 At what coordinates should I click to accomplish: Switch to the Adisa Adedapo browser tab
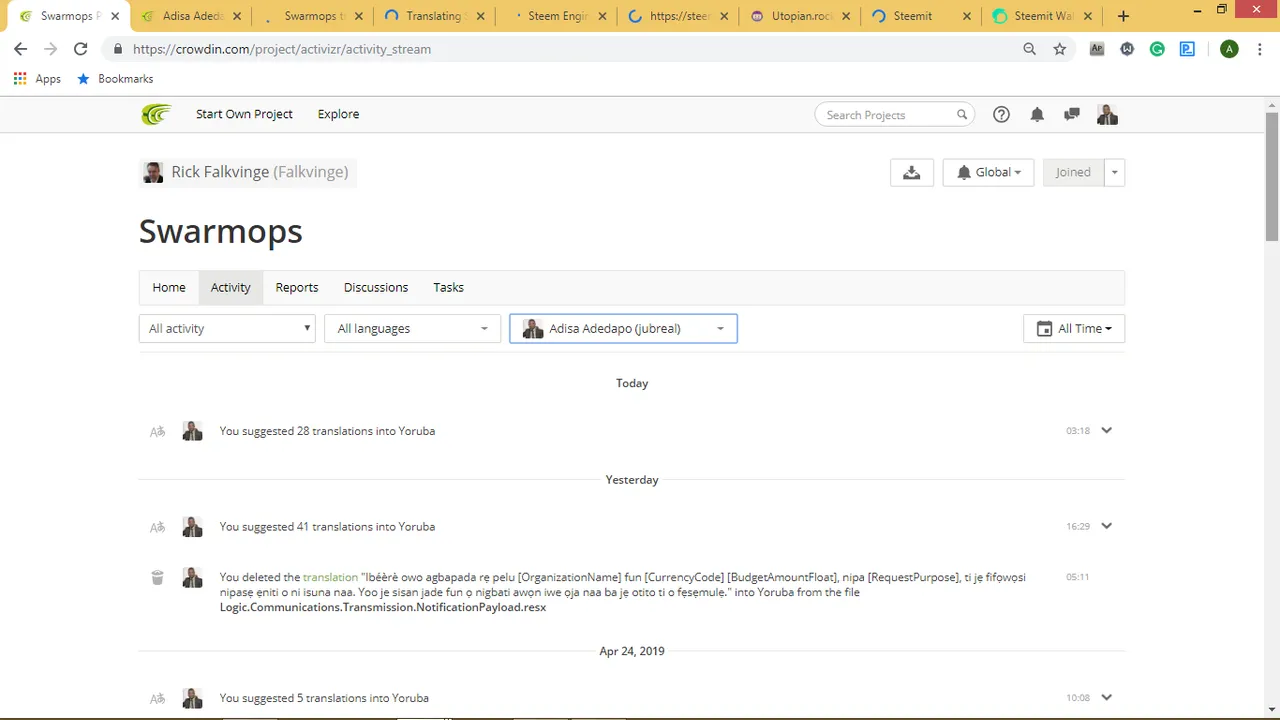tap(190, 16)
